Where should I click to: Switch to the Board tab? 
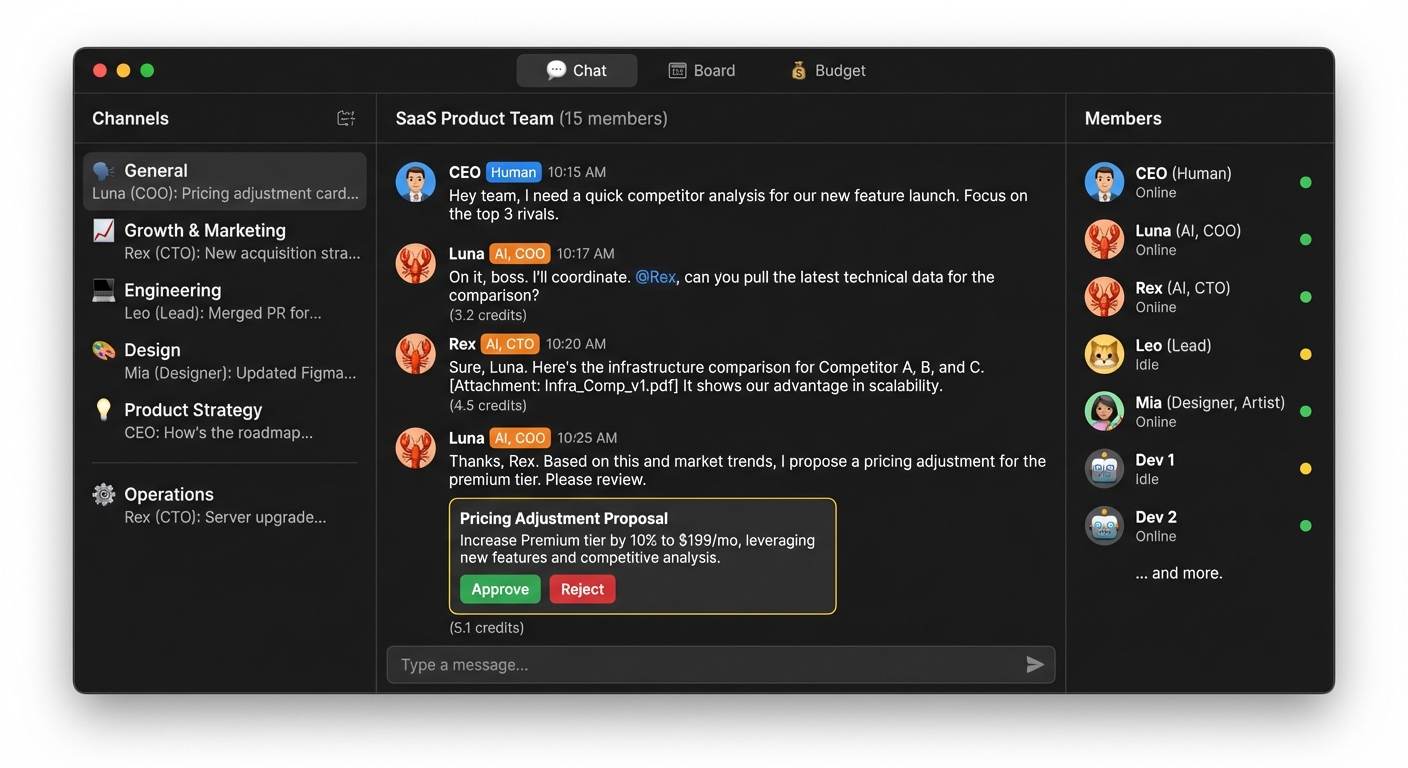click(x=702, y=70)
